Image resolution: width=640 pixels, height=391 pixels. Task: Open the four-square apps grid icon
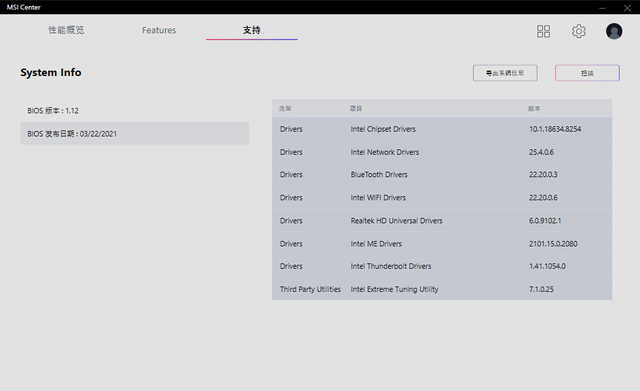click(x=543, y=31)
